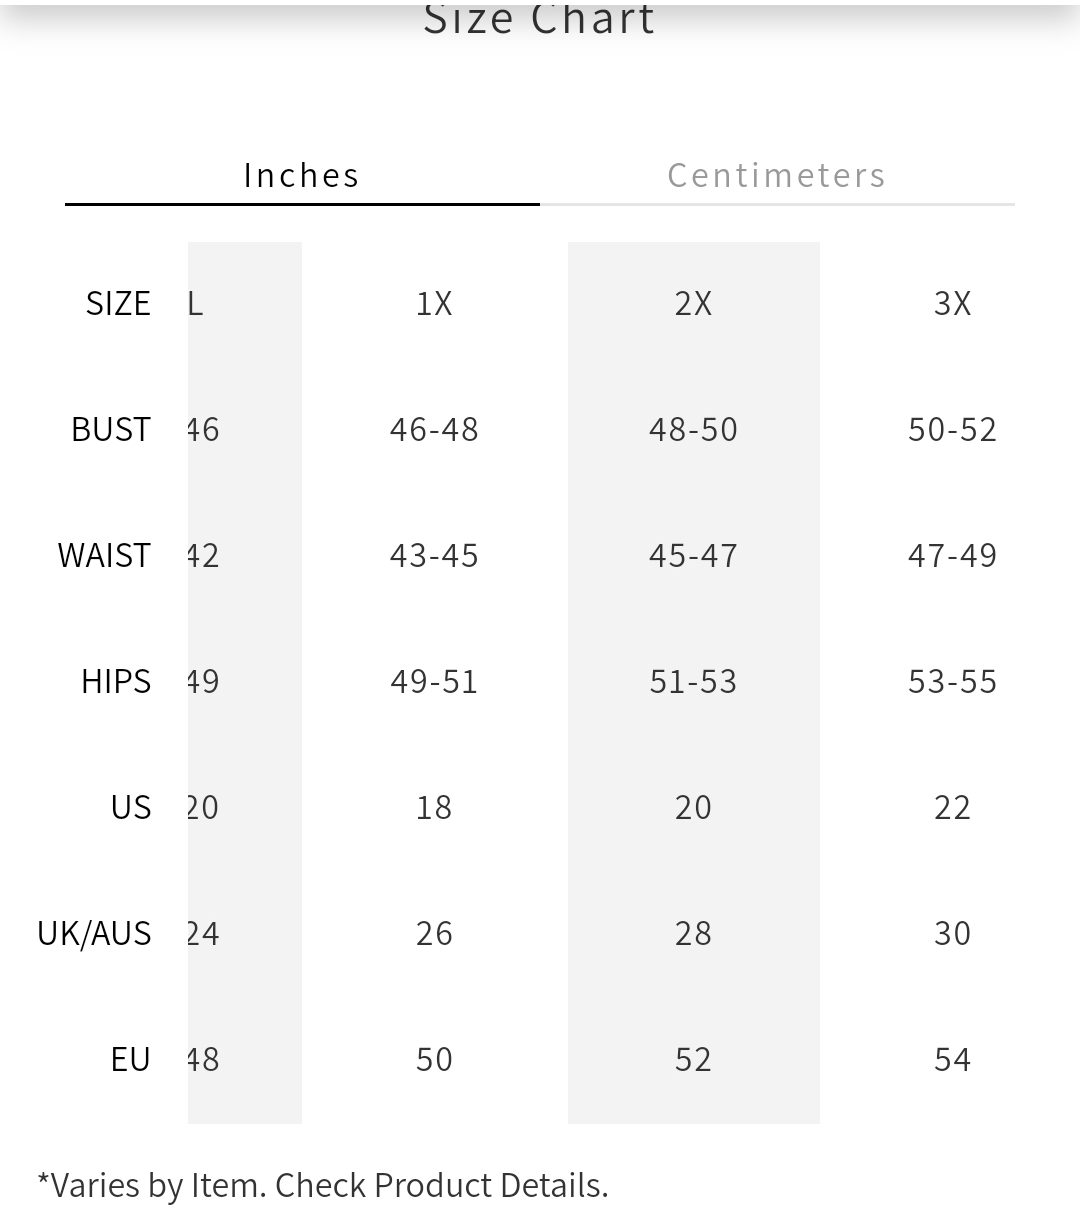Select the Inches tab
The height and width of the screenshot is (1209, 1080).
[x=302, y=175]
